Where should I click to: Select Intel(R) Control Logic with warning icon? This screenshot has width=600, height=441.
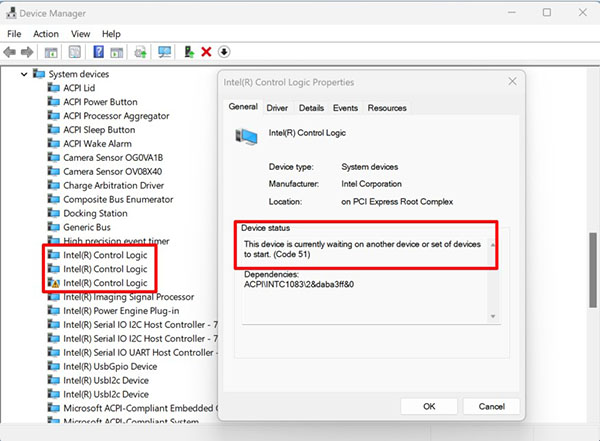[x=104, y=283]
